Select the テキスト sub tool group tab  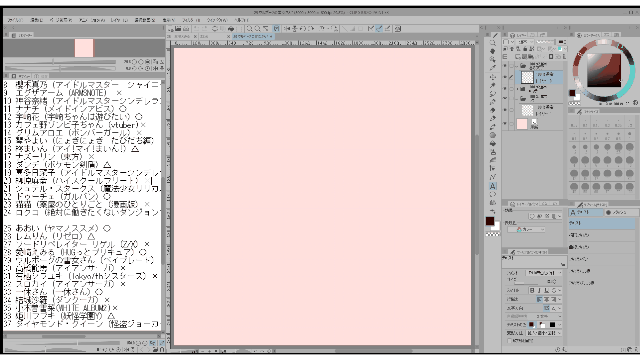pos(585,212)
